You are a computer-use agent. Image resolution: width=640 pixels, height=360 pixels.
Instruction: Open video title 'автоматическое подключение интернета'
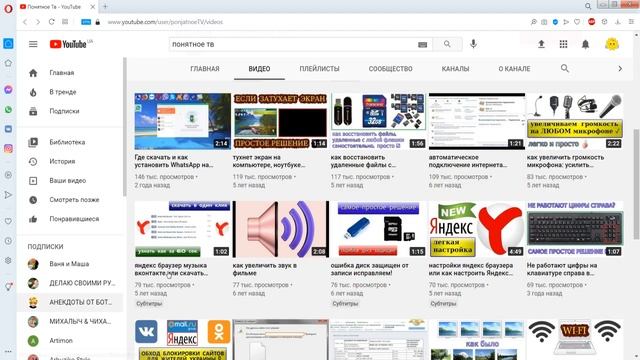point(468,161)
